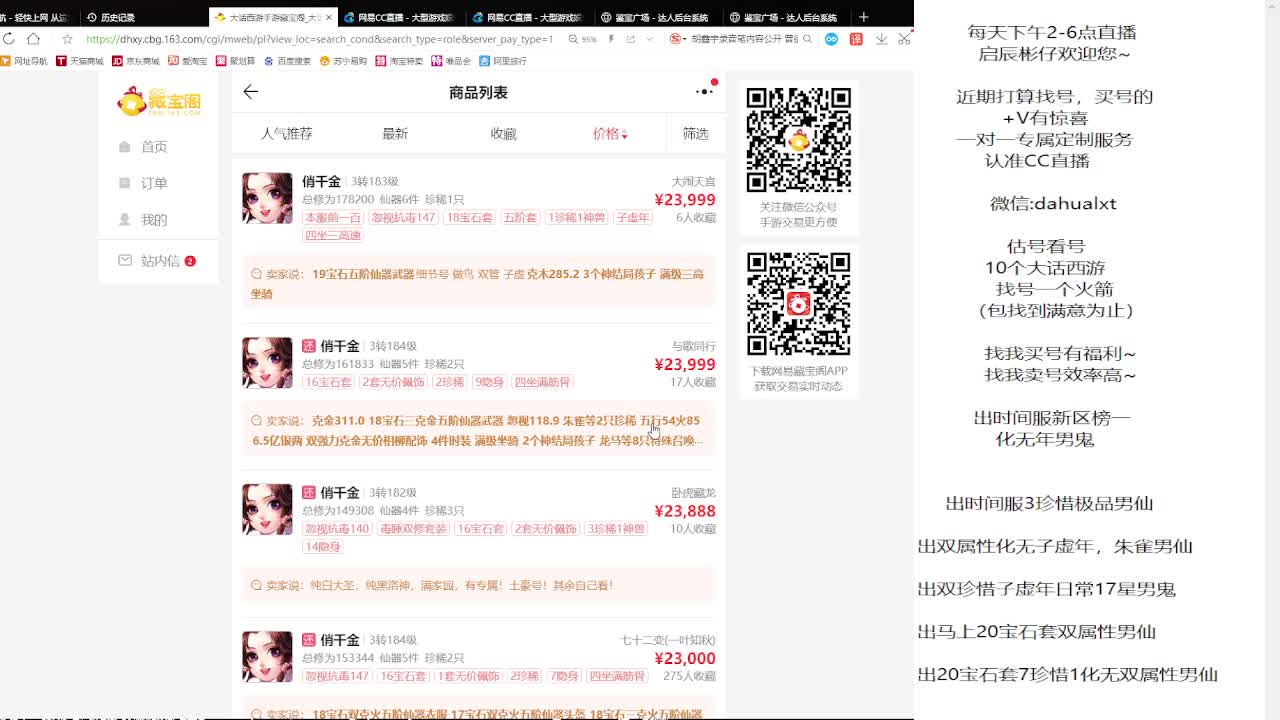Image resolution: width=1280 pixels, height=720 pixels.
Task: Click the 忽视抗毒147 tag on first listing
Action: [x=403, y=217]
